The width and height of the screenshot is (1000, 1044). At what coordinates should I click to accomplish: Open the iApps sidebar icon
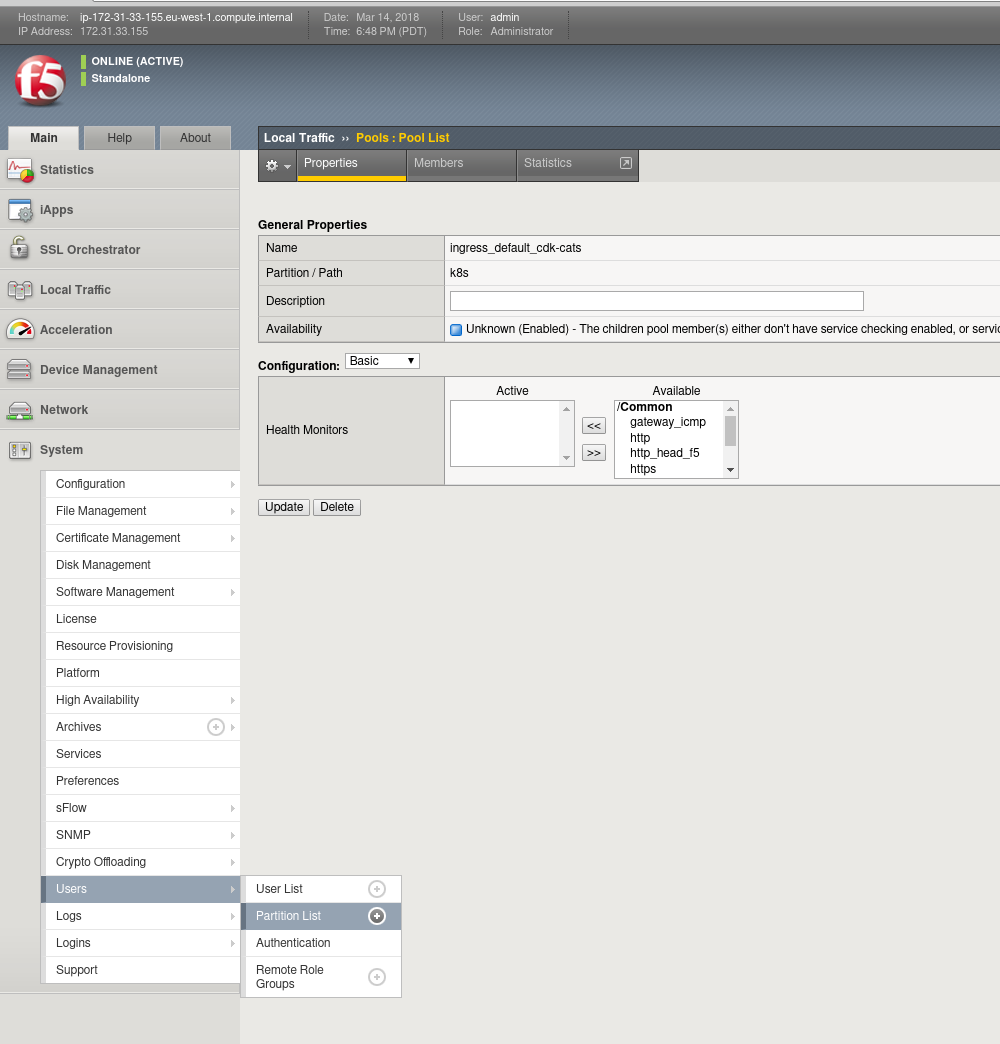[20, 210]
